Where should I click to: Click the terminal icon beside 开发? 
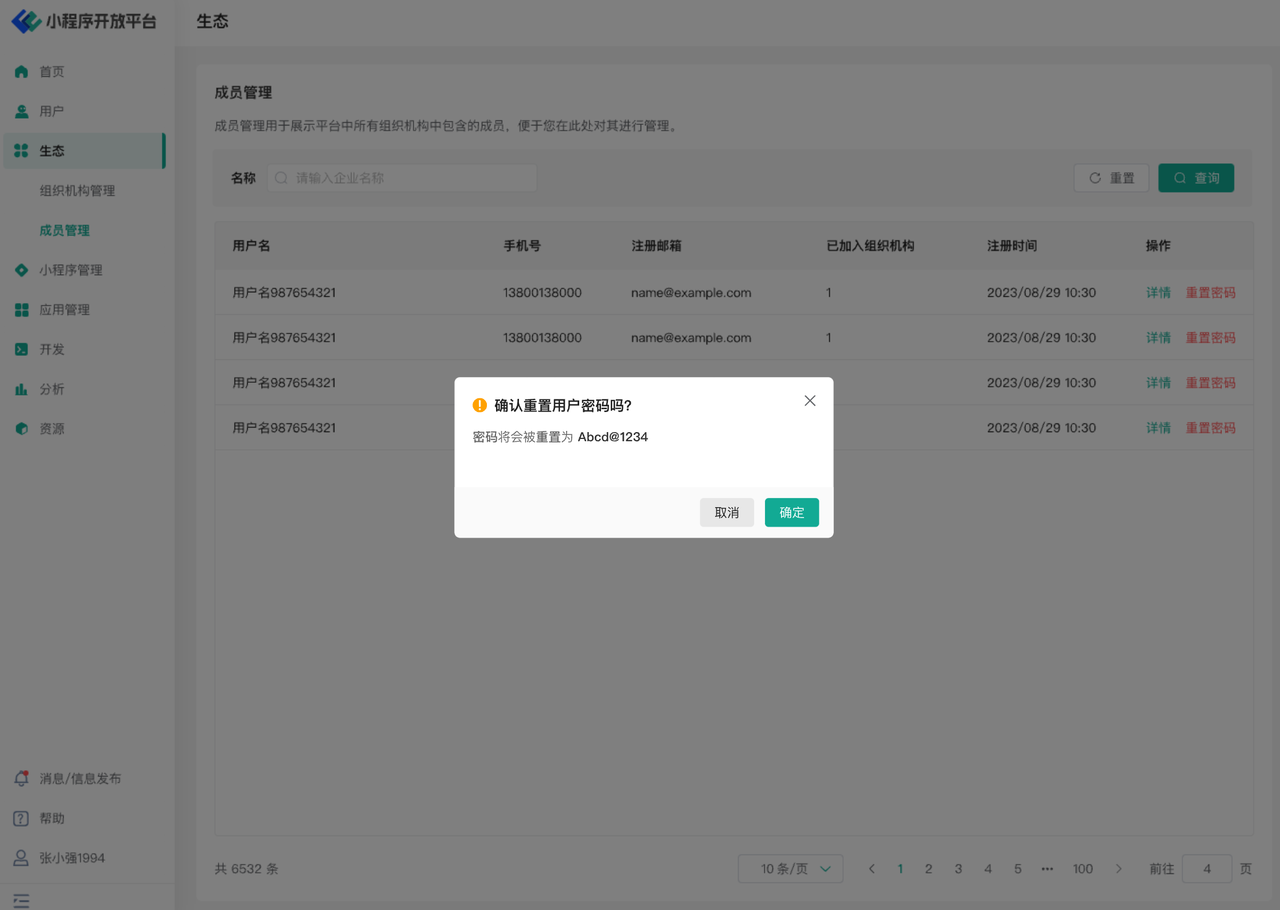[21, 350]
